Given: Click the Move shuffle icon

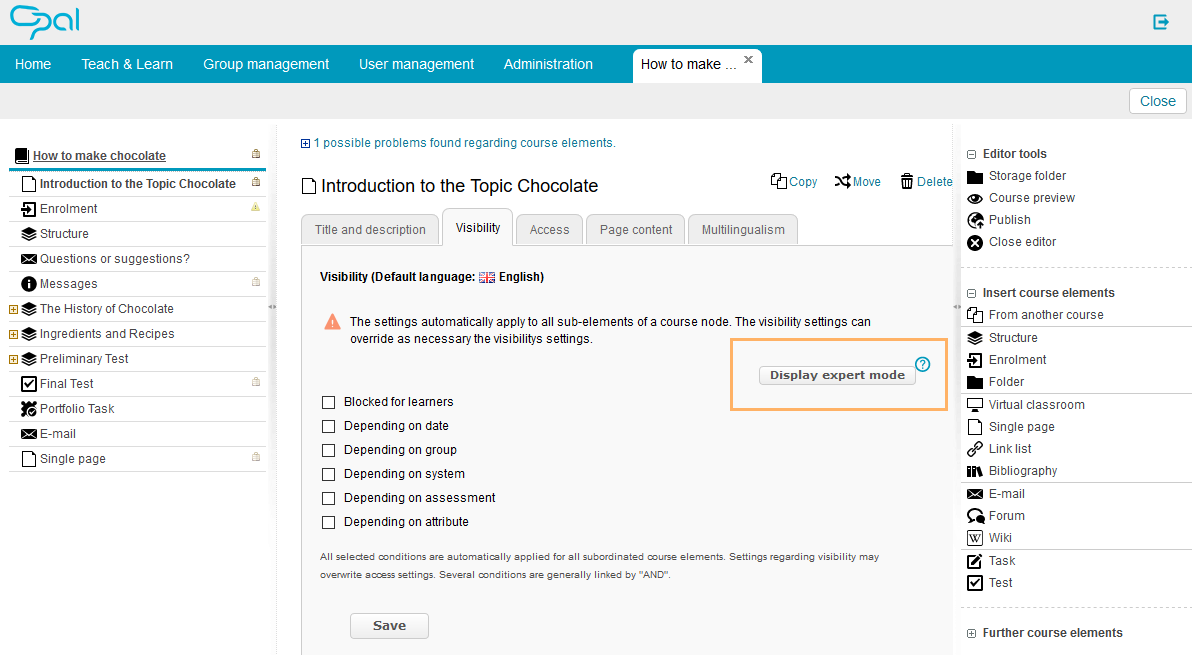Looking at the screenshot, I should point(843,181).
